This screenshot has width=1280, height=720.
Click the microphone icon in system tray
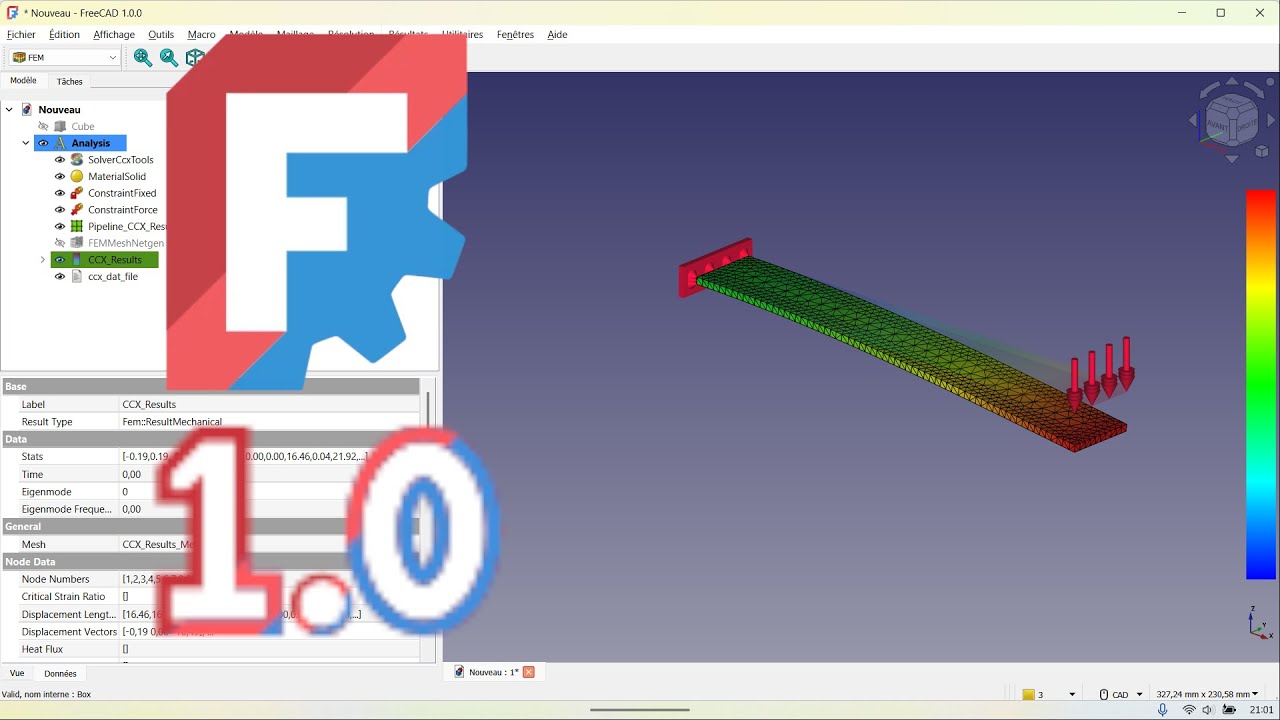[1162, 709]
